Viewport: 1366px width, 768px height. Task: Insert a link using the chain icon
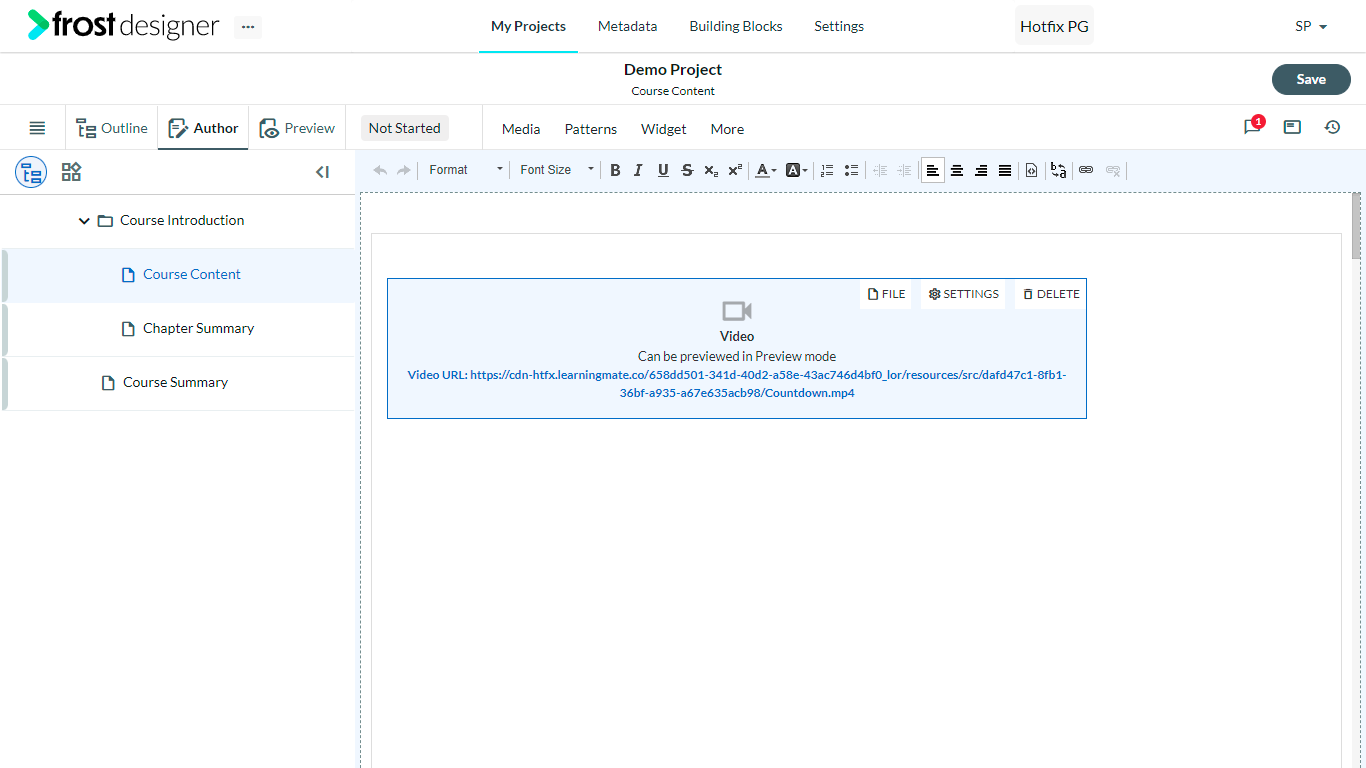[1086, 170]
